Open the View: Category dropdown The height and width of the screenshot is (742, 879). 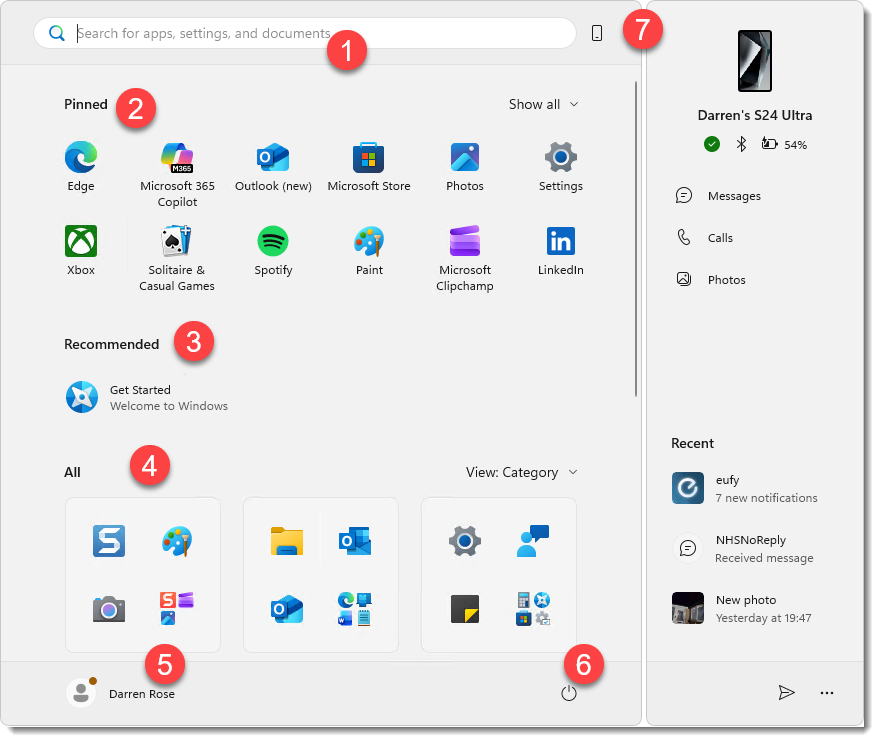[521, 472]
